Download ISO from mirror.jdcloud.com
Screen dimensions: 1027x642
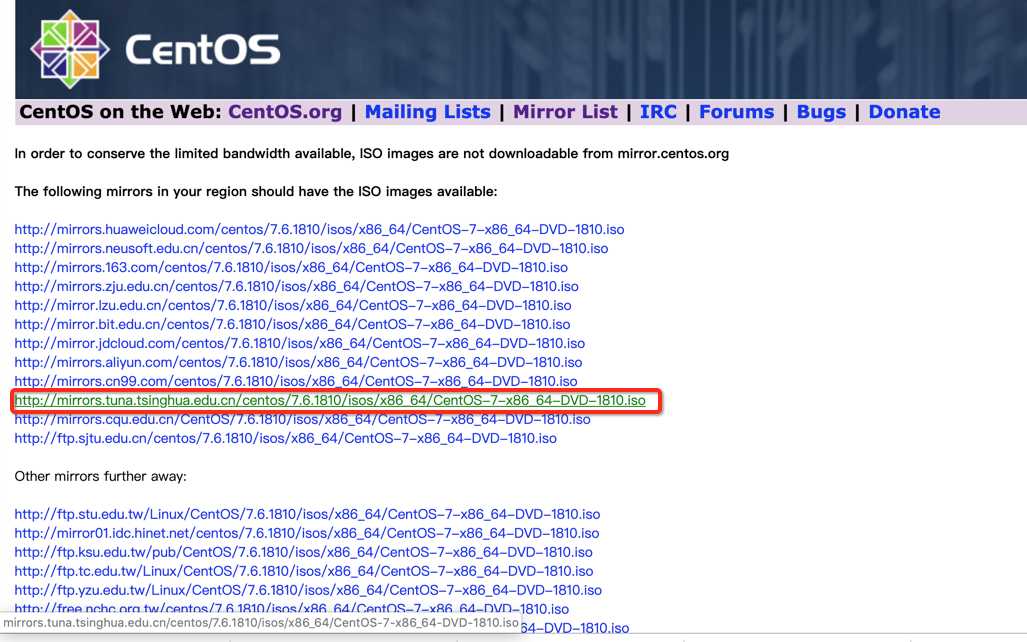click(299, 343)
